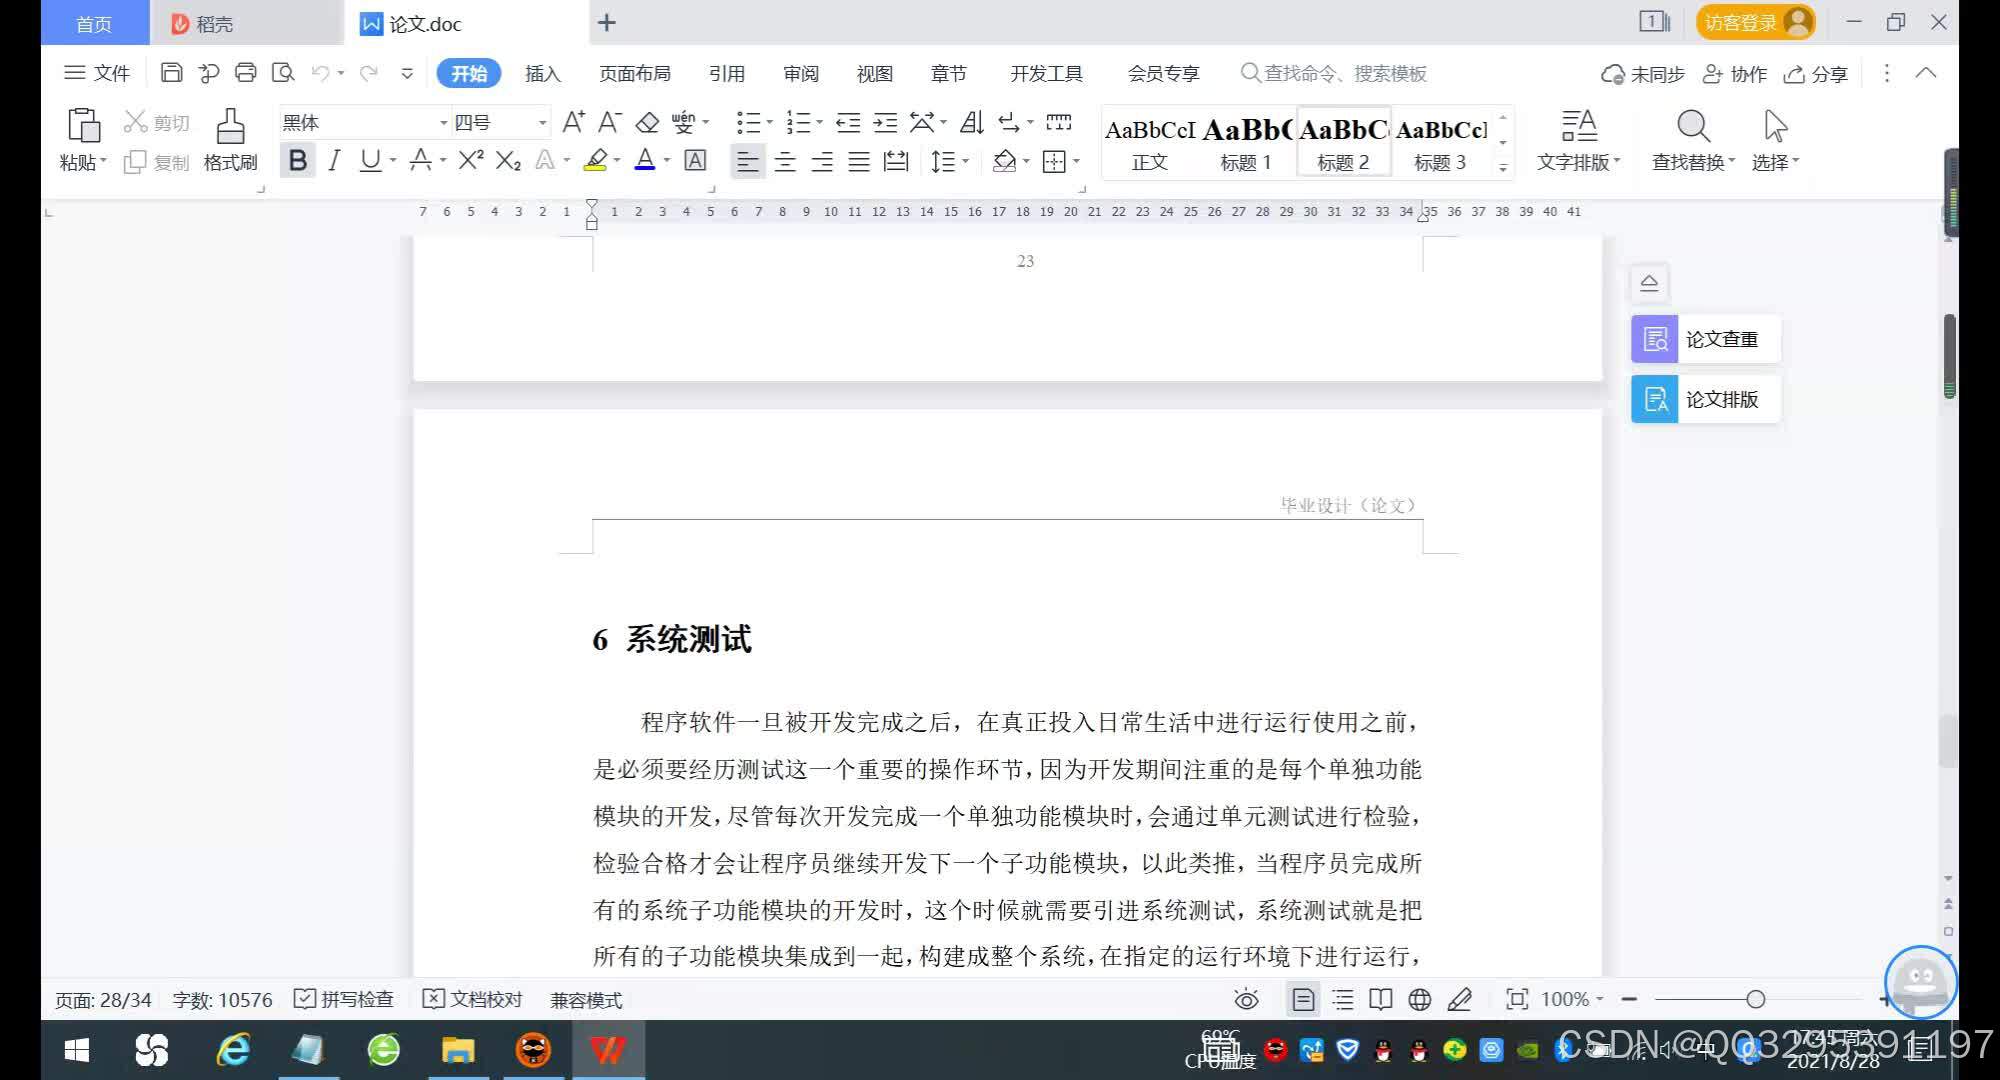
Task: Switch to web layout globe icon
Action: 1419,999
